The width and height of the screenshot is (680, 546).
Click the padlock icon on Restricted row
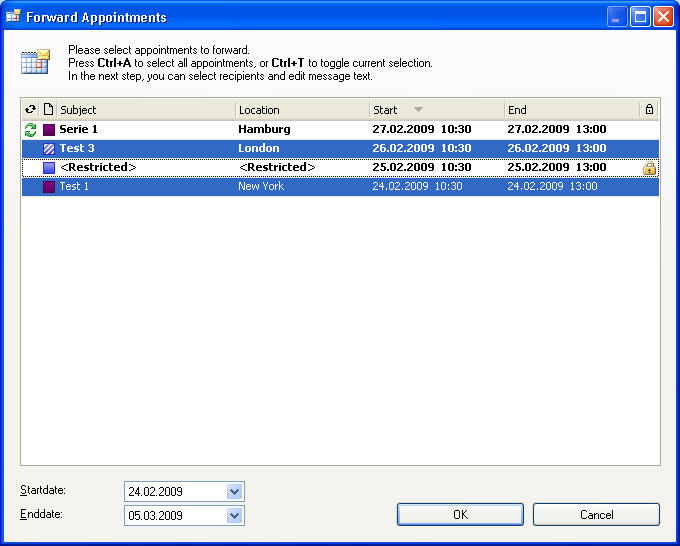pos(649,168)
